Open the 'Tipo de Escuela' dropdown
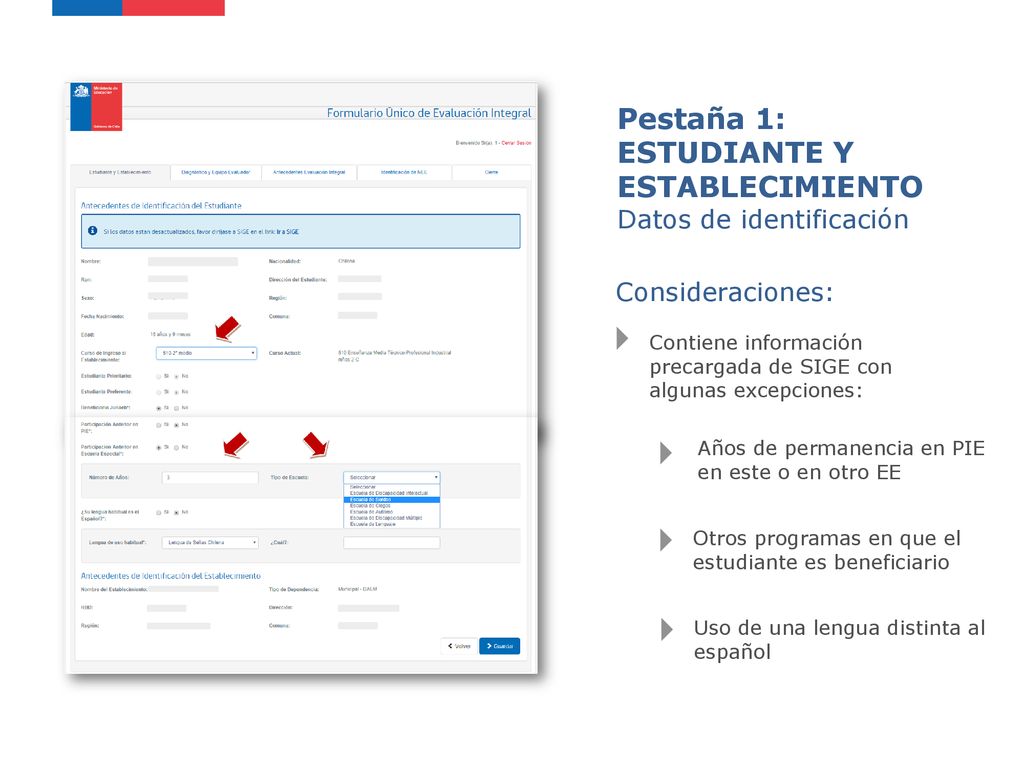Image resolution: width=1024 pixels, height=768 pixels. 392,477
